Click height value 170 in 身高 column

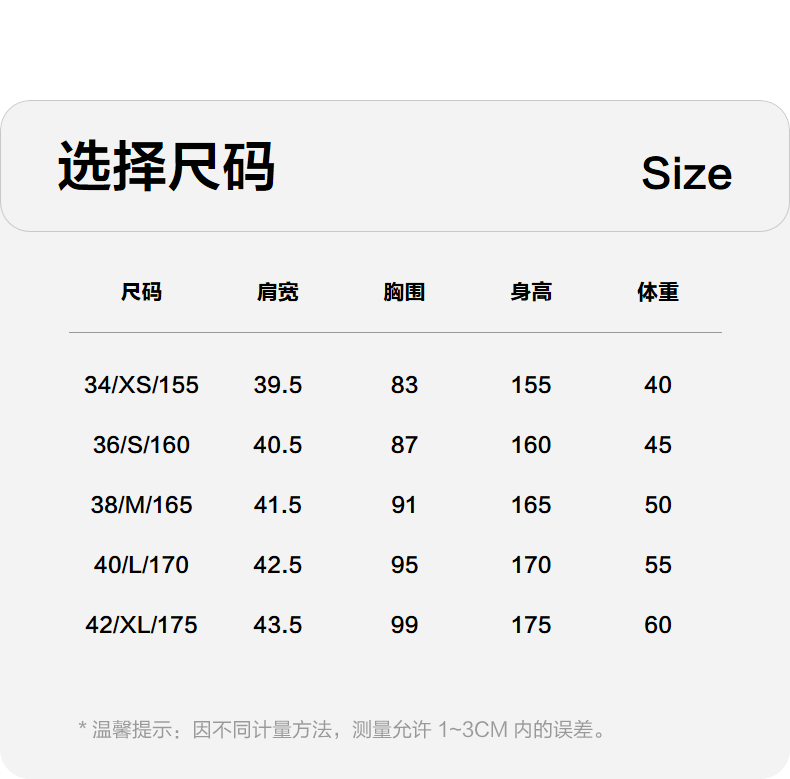tap(531, 565)
